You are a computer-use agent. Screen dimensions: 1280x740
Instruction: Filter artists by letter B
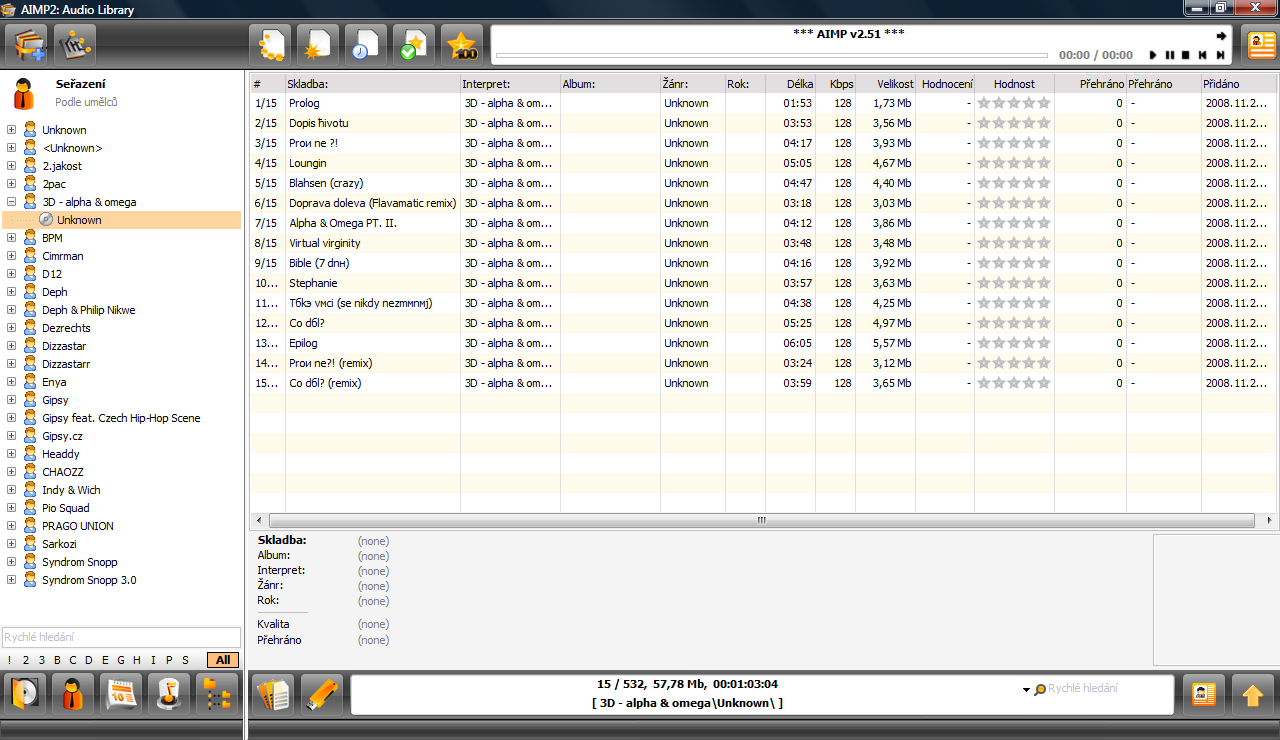57,660
